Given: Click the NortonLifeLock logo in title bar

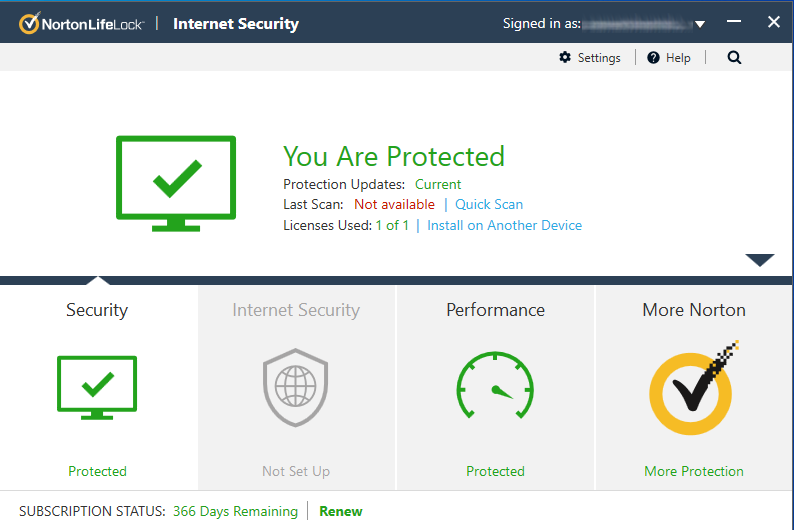Looking at the screenshot, I should (x=83, y=23).
